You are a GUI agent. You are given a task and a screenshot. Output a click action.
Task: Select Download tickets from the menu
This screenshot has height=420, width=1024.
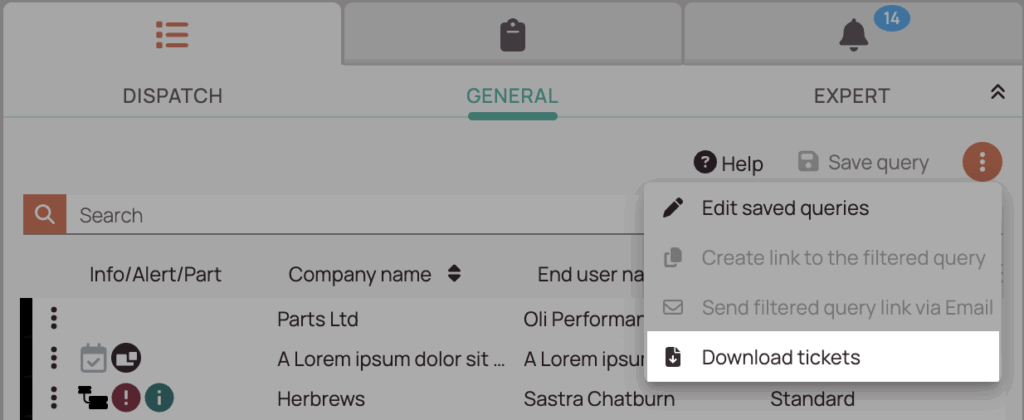823,357
